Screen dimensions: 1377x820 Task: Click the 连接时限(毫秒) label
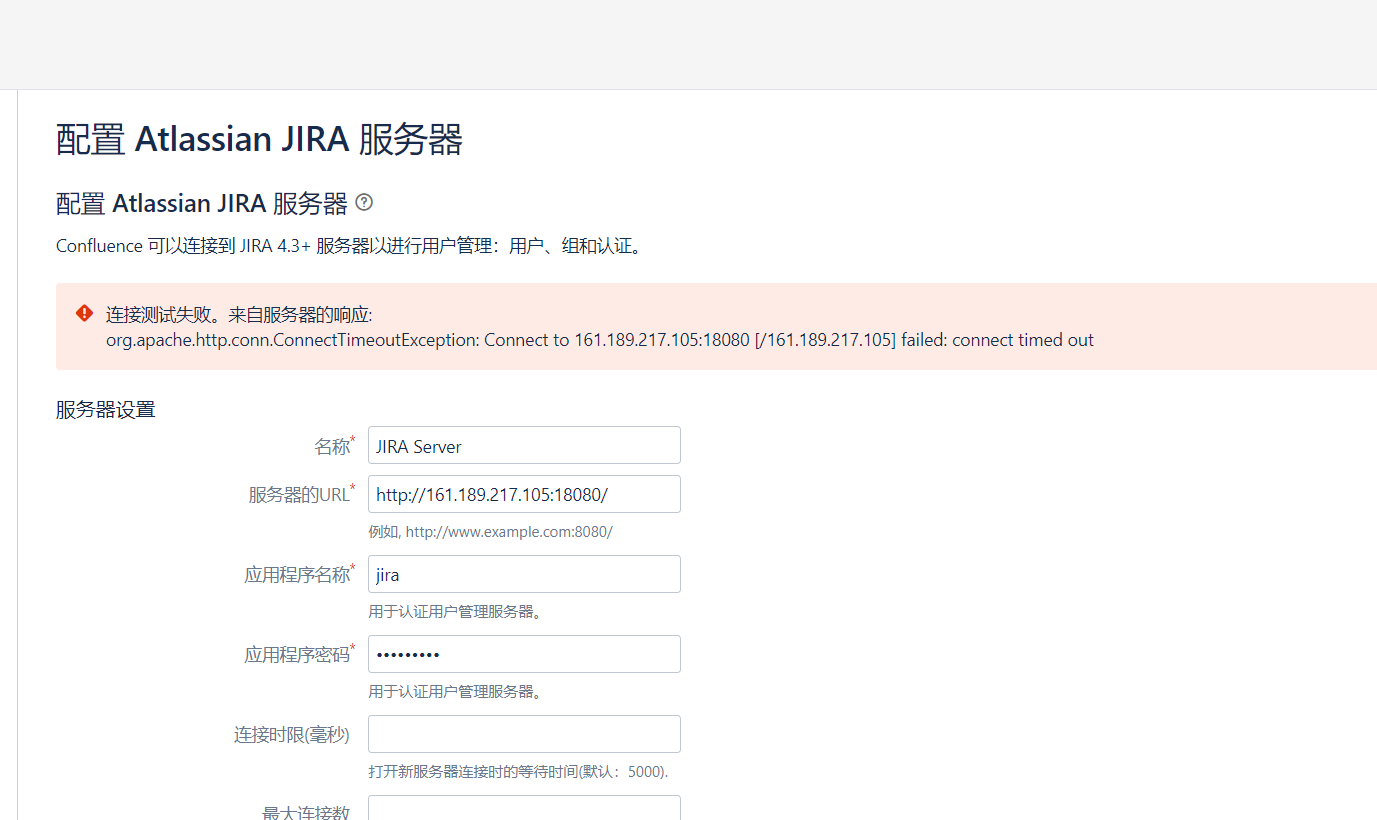pos(292,735)
